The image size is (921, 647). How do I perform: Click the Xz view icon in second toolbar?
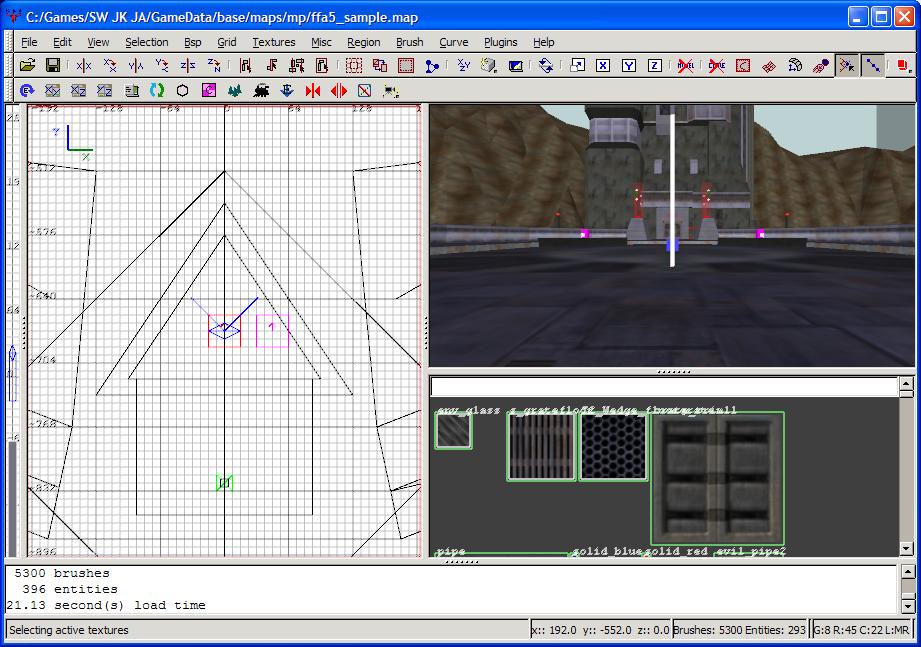coord(79,90)
